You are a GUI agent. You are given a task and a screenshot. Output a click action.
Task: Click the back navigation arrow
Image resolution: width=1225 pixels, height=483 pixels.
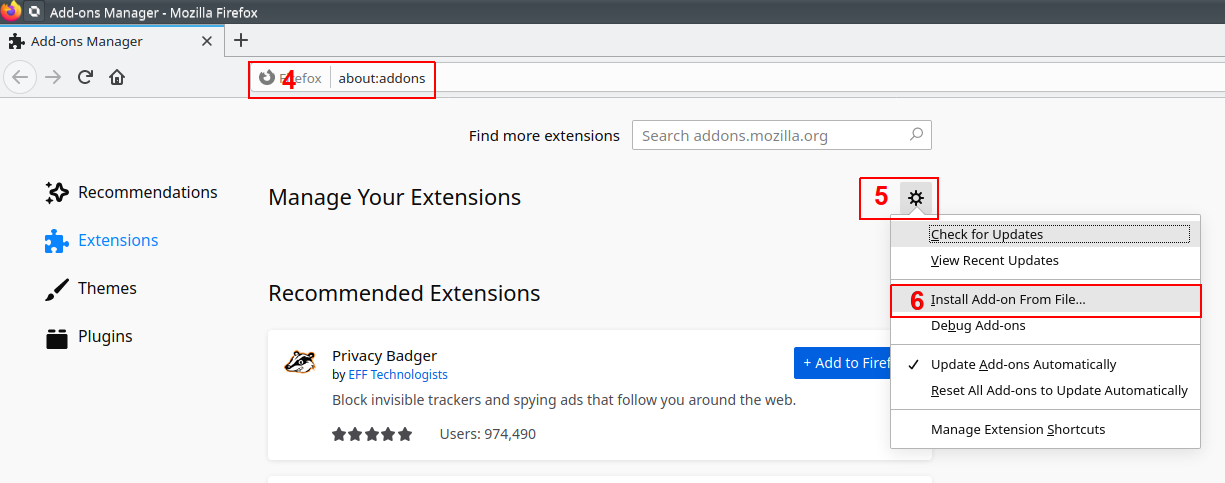pos(21,77)
